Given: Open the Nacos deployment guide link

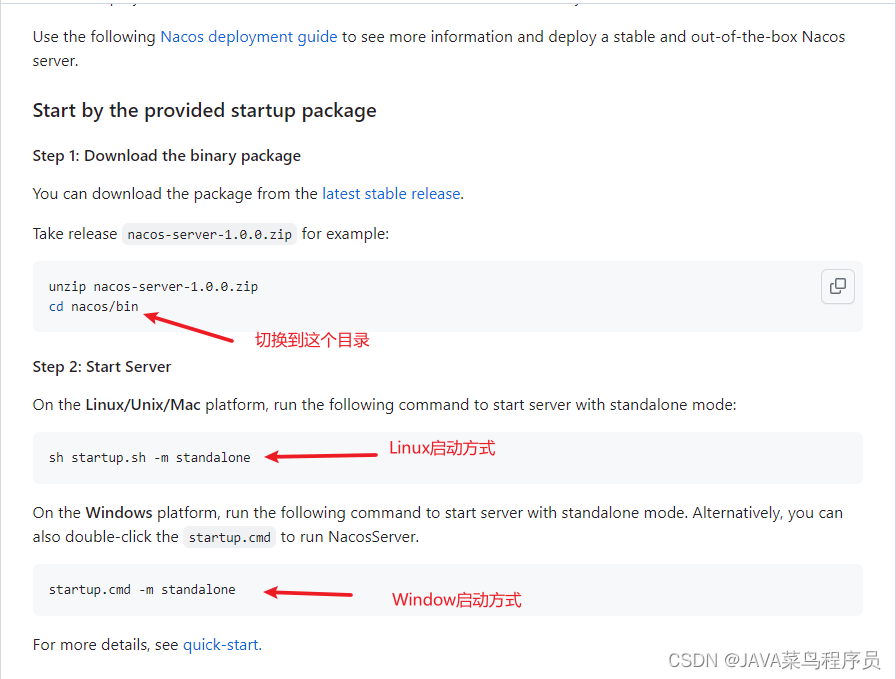Looking at the screenshot, I should [x=249, y=37].
